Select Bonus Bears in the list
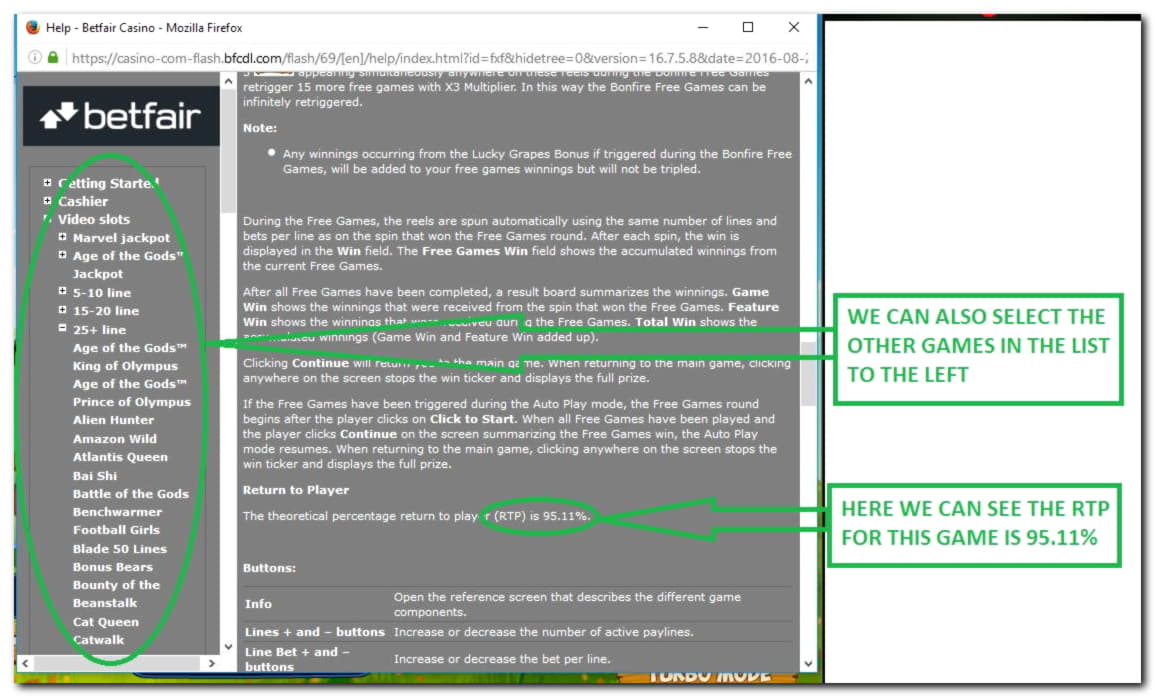Viewport: 1155px width, 697px height. 113,567
